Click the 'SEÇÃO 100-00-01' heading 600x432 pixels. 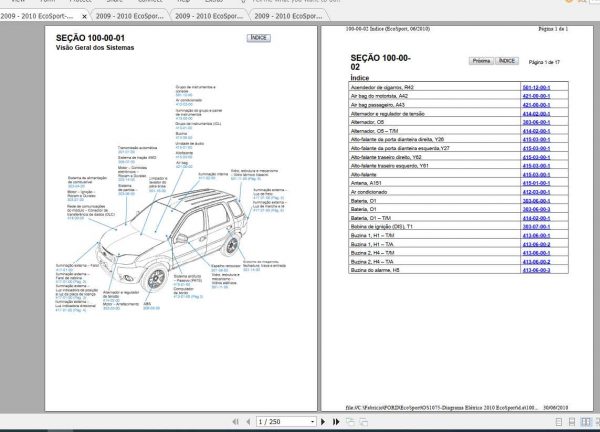(x=90, y=38)
